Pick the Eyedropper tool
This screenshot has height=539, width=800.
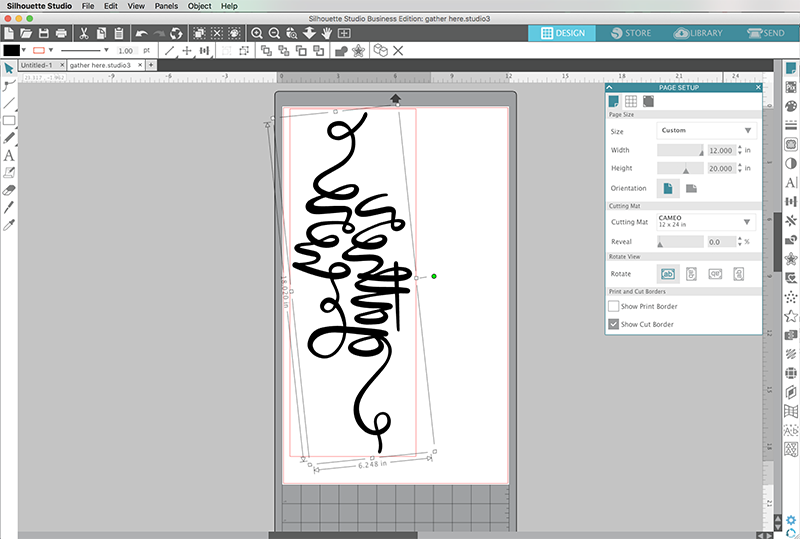(x=9, y=225)
